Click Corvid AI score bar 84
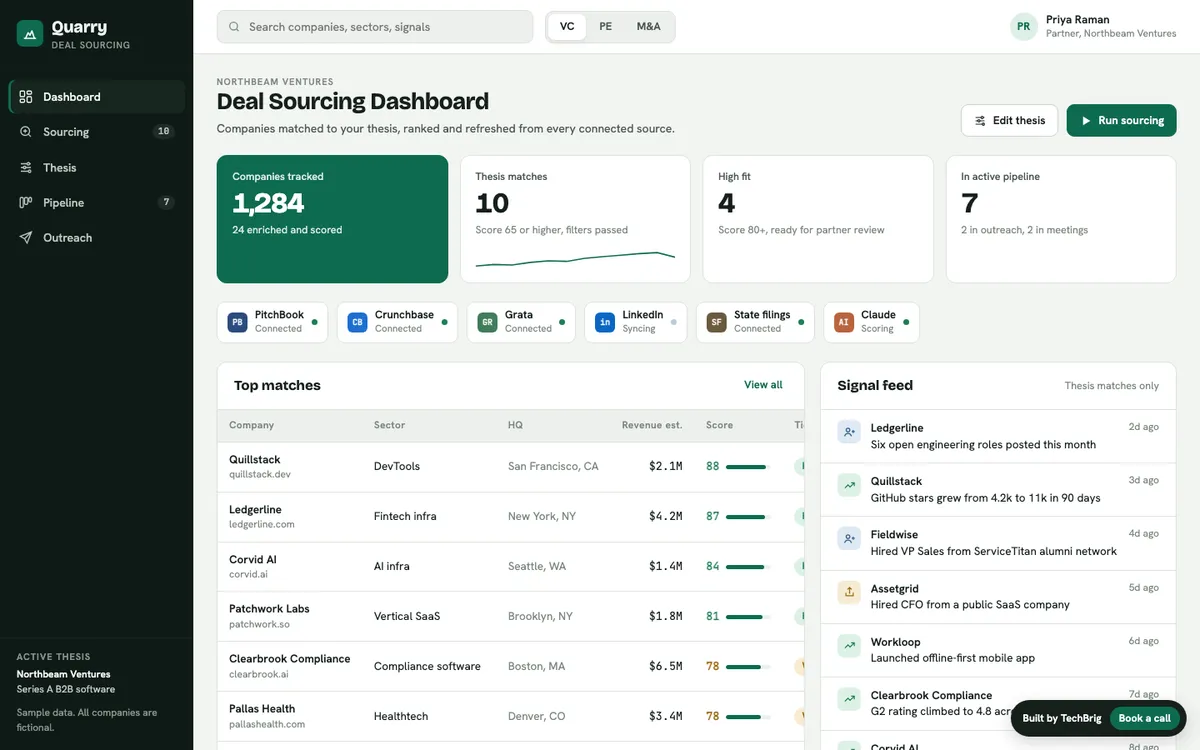 pos(746,566)
